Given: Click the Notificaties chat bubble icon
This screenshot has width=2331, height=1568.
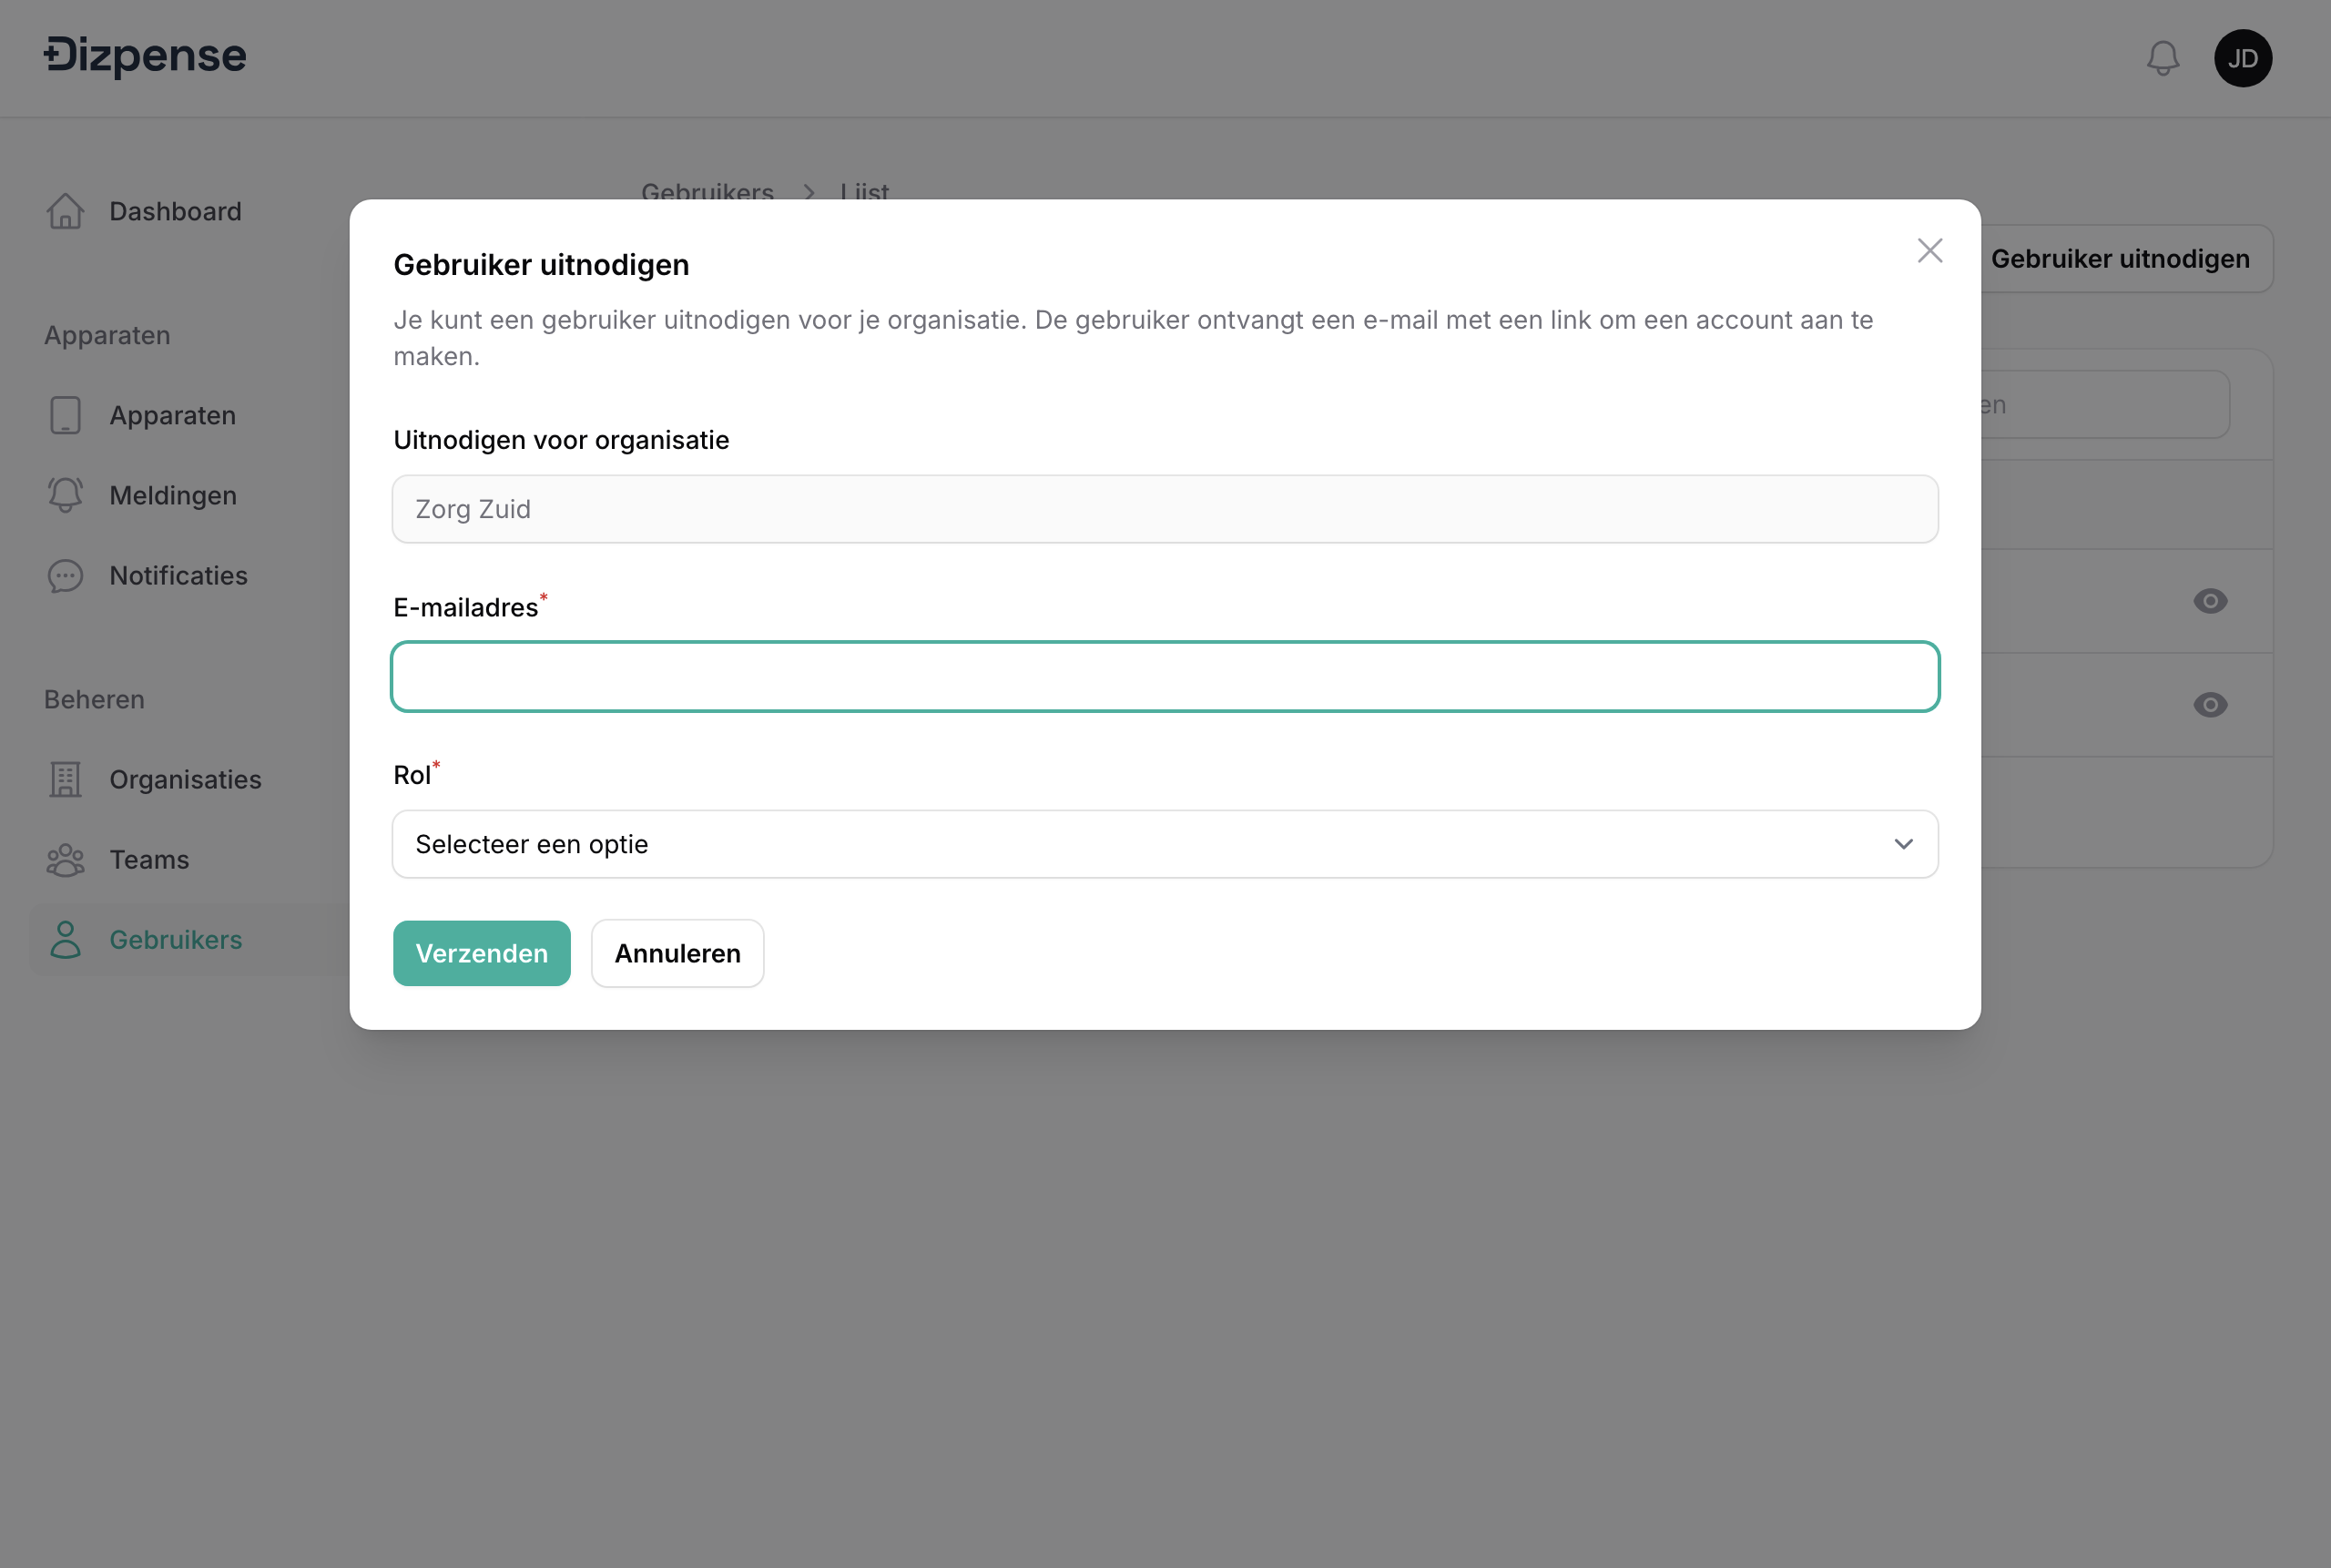Looking at the screenshot, I should (x=65, y=576).
